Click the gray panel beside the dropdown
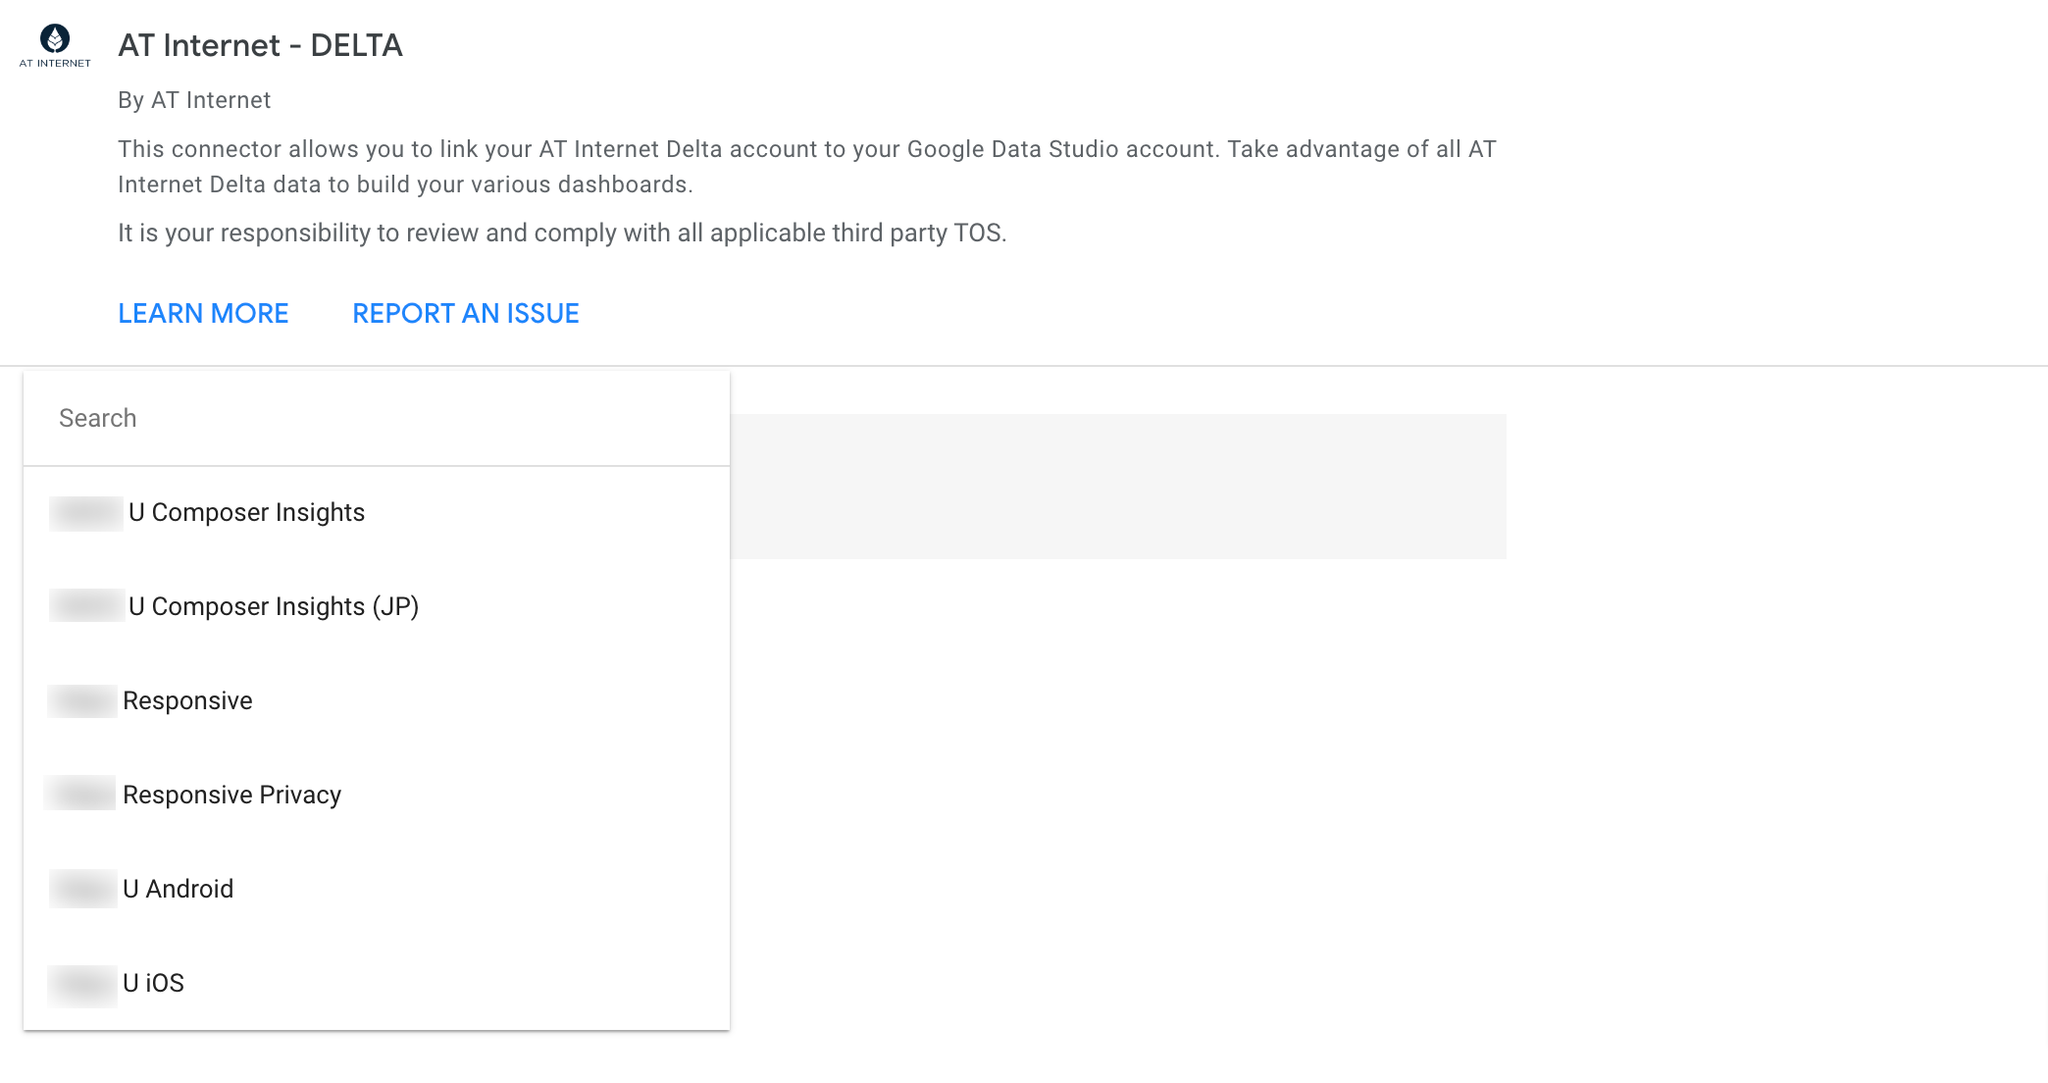The height and width of the screenshot is (1083, 2048). coord(1118,486)
